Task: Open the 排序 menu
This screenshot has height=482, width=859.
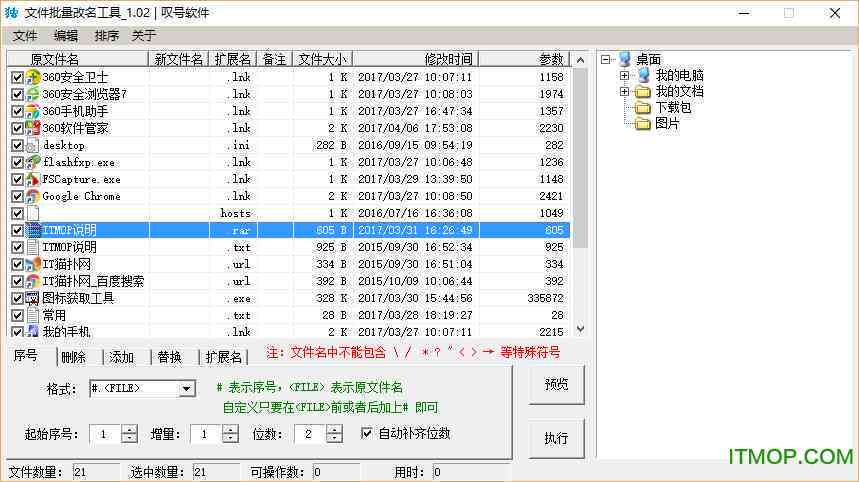Action: pos(106,36)
